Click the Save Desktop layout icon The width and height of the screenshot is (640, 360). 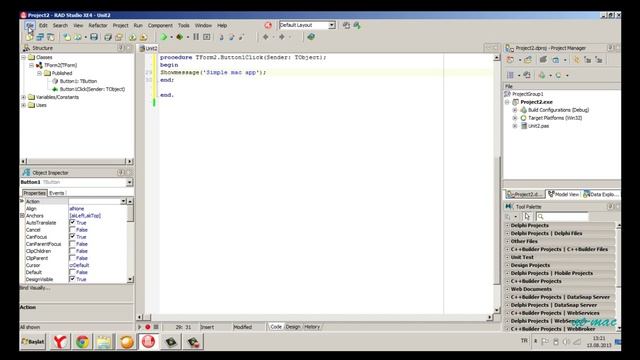click(346, 25)
